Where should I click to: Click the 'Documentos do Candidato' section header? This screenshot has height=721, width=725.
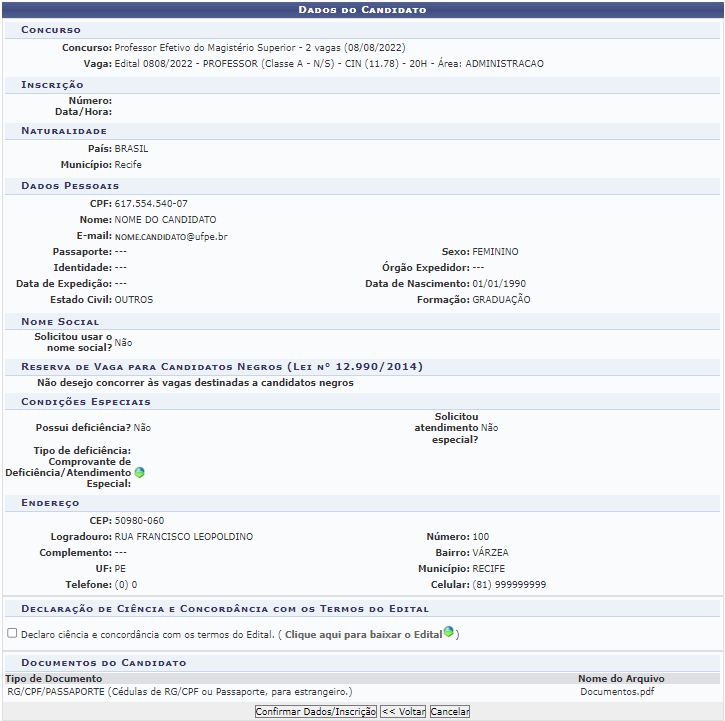104,663
